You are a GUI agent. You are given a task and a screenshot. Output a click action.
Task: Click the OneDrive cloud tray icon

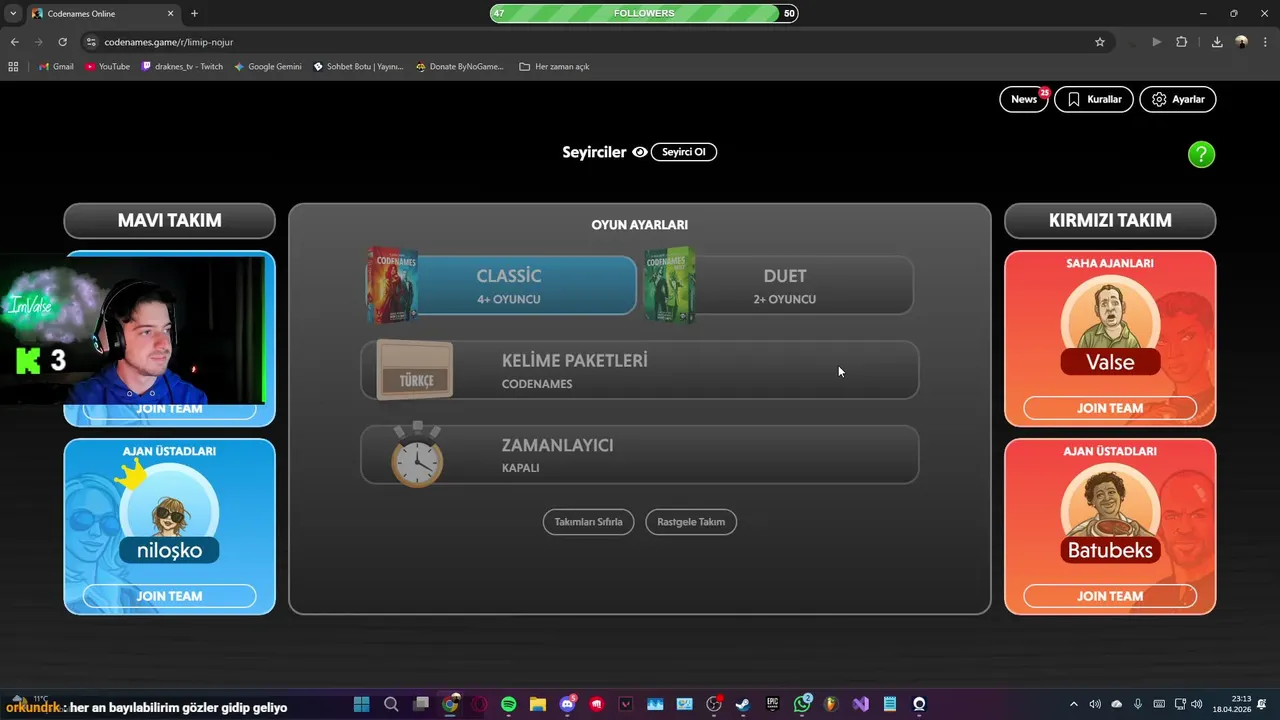point(1117,704)
